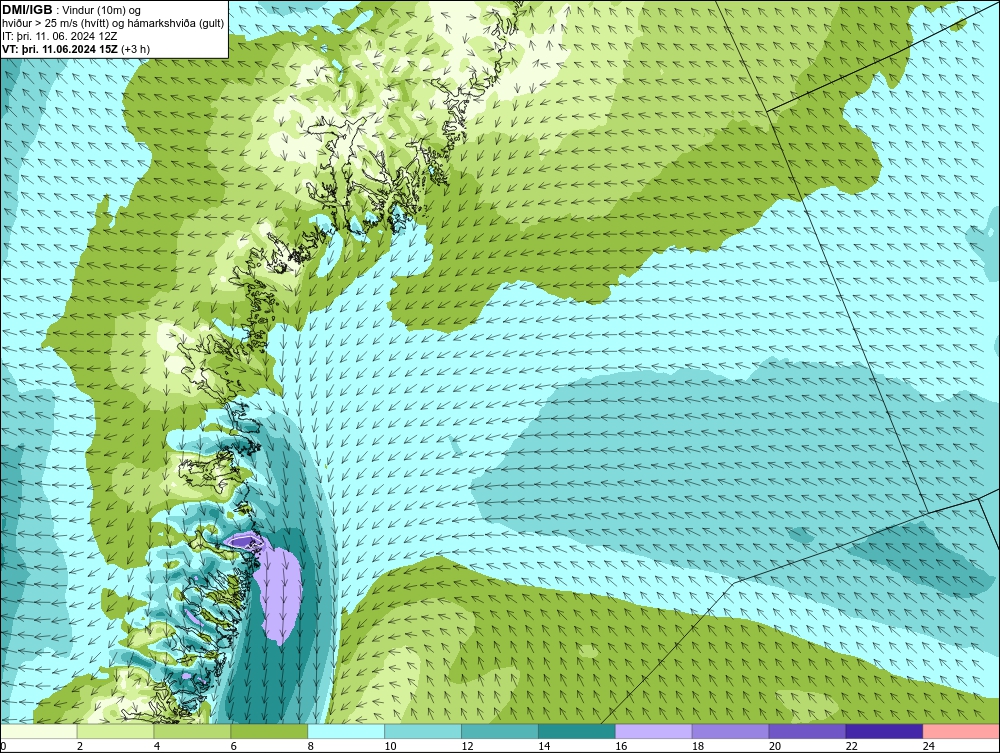Image resolution: width=1000 pixels, height=753 pixels.
Task: Click the legend label '24'
Action: (929, 746)
